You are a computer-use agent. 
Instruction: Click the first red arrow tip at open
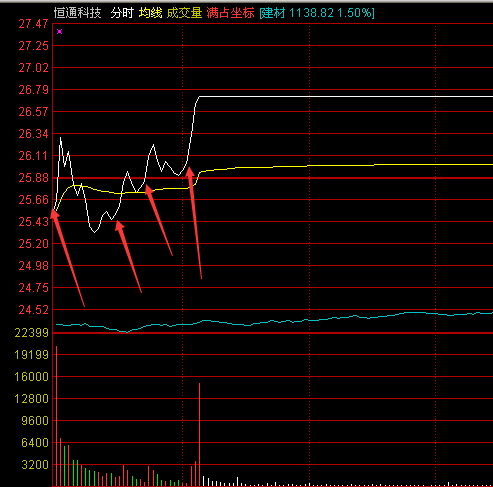[x=54, y=213]
